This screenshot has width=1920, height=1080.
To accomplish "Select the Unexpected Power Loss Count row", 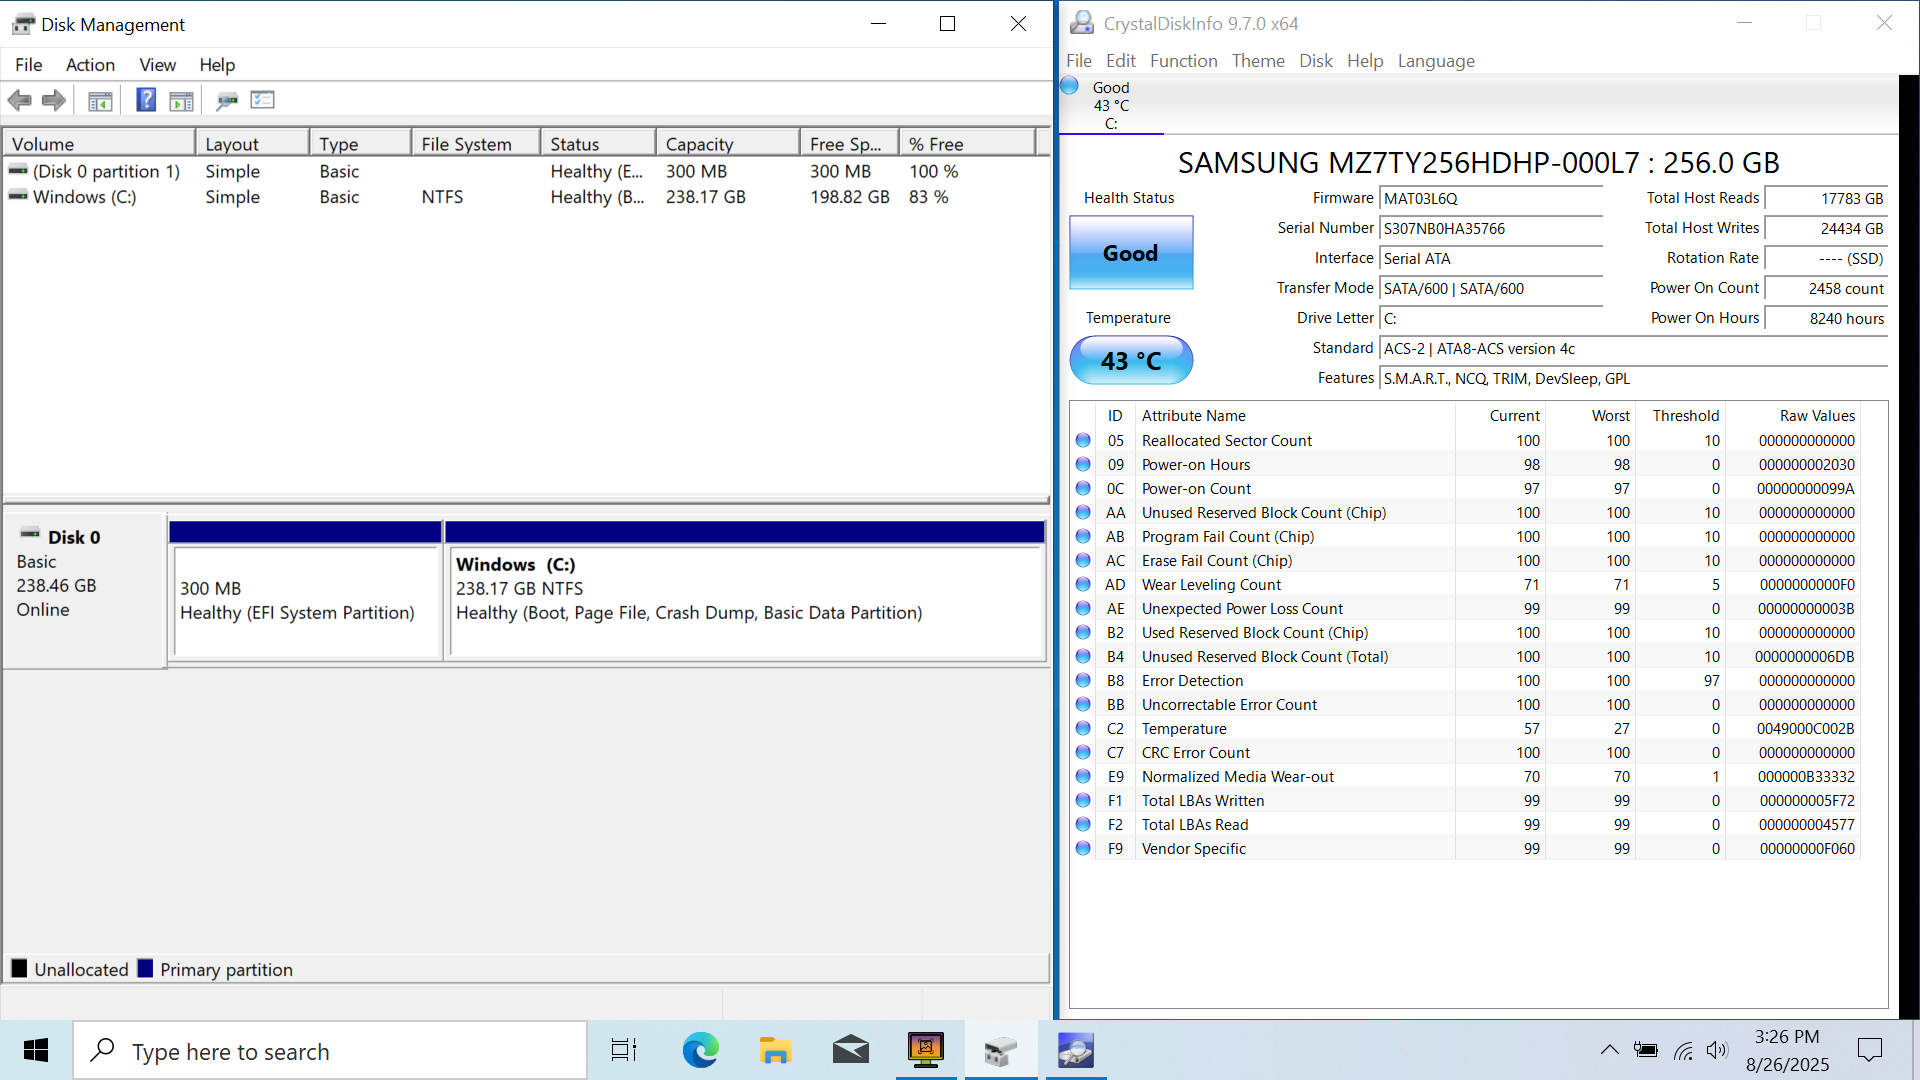I will point(1465,608).
